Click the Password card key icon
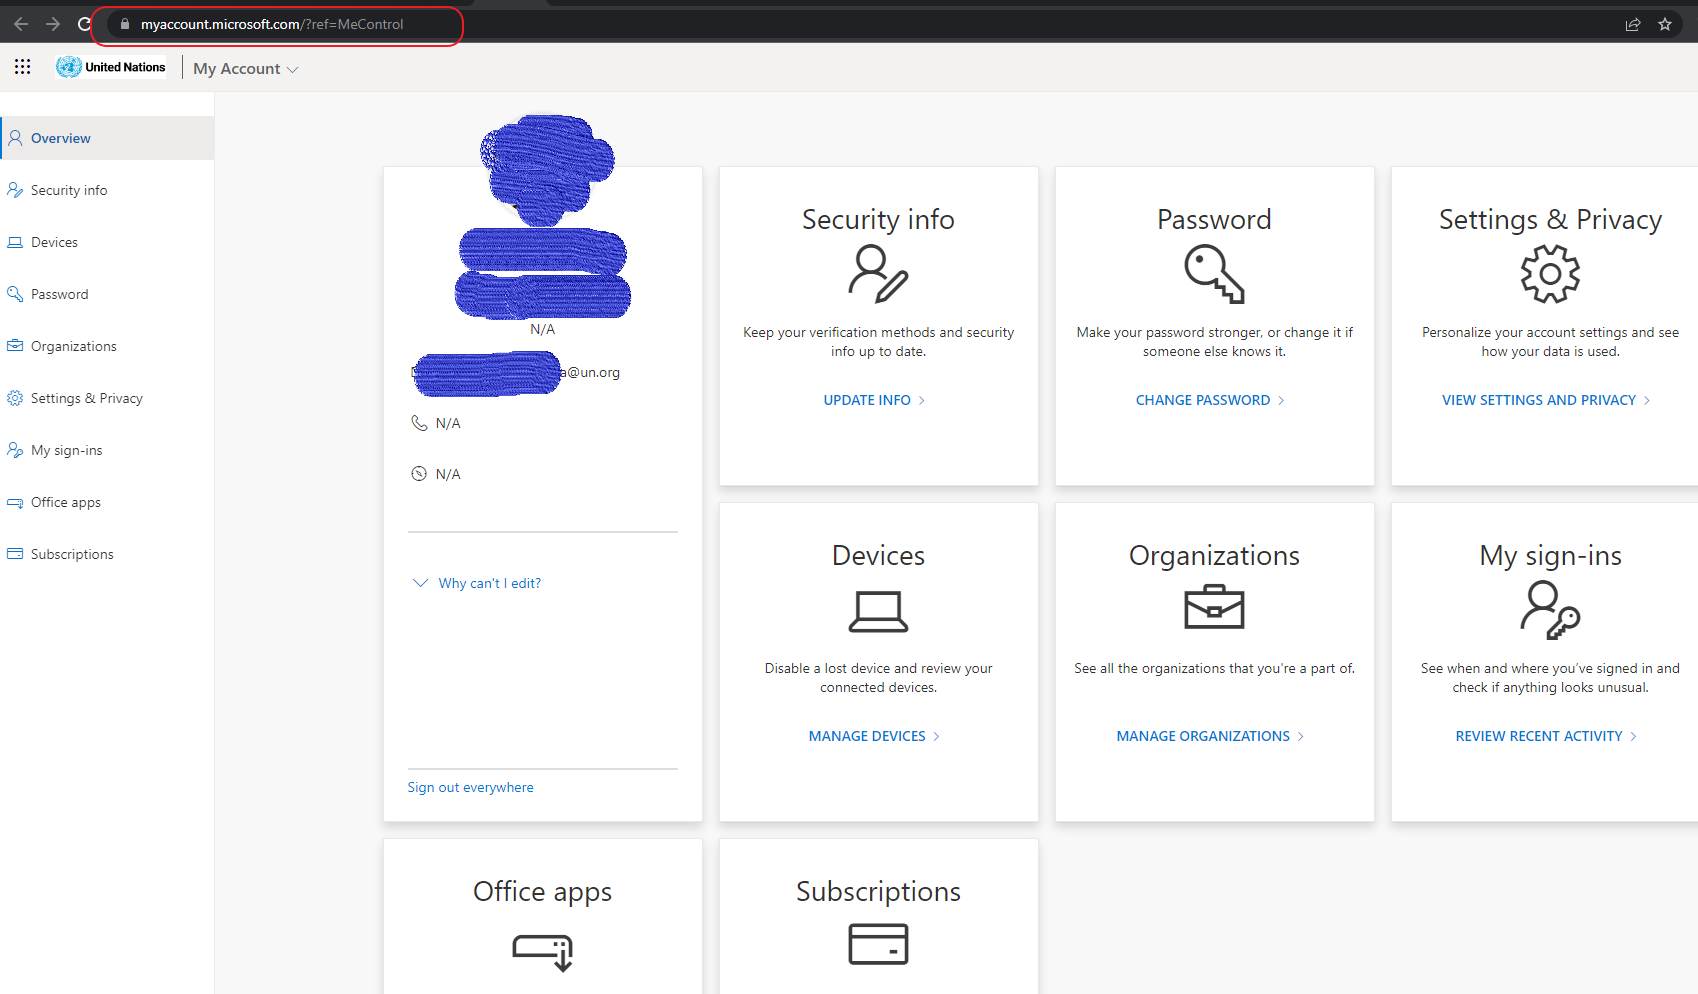Viewport: 1698px width, 994px height. click(1214, 274)
